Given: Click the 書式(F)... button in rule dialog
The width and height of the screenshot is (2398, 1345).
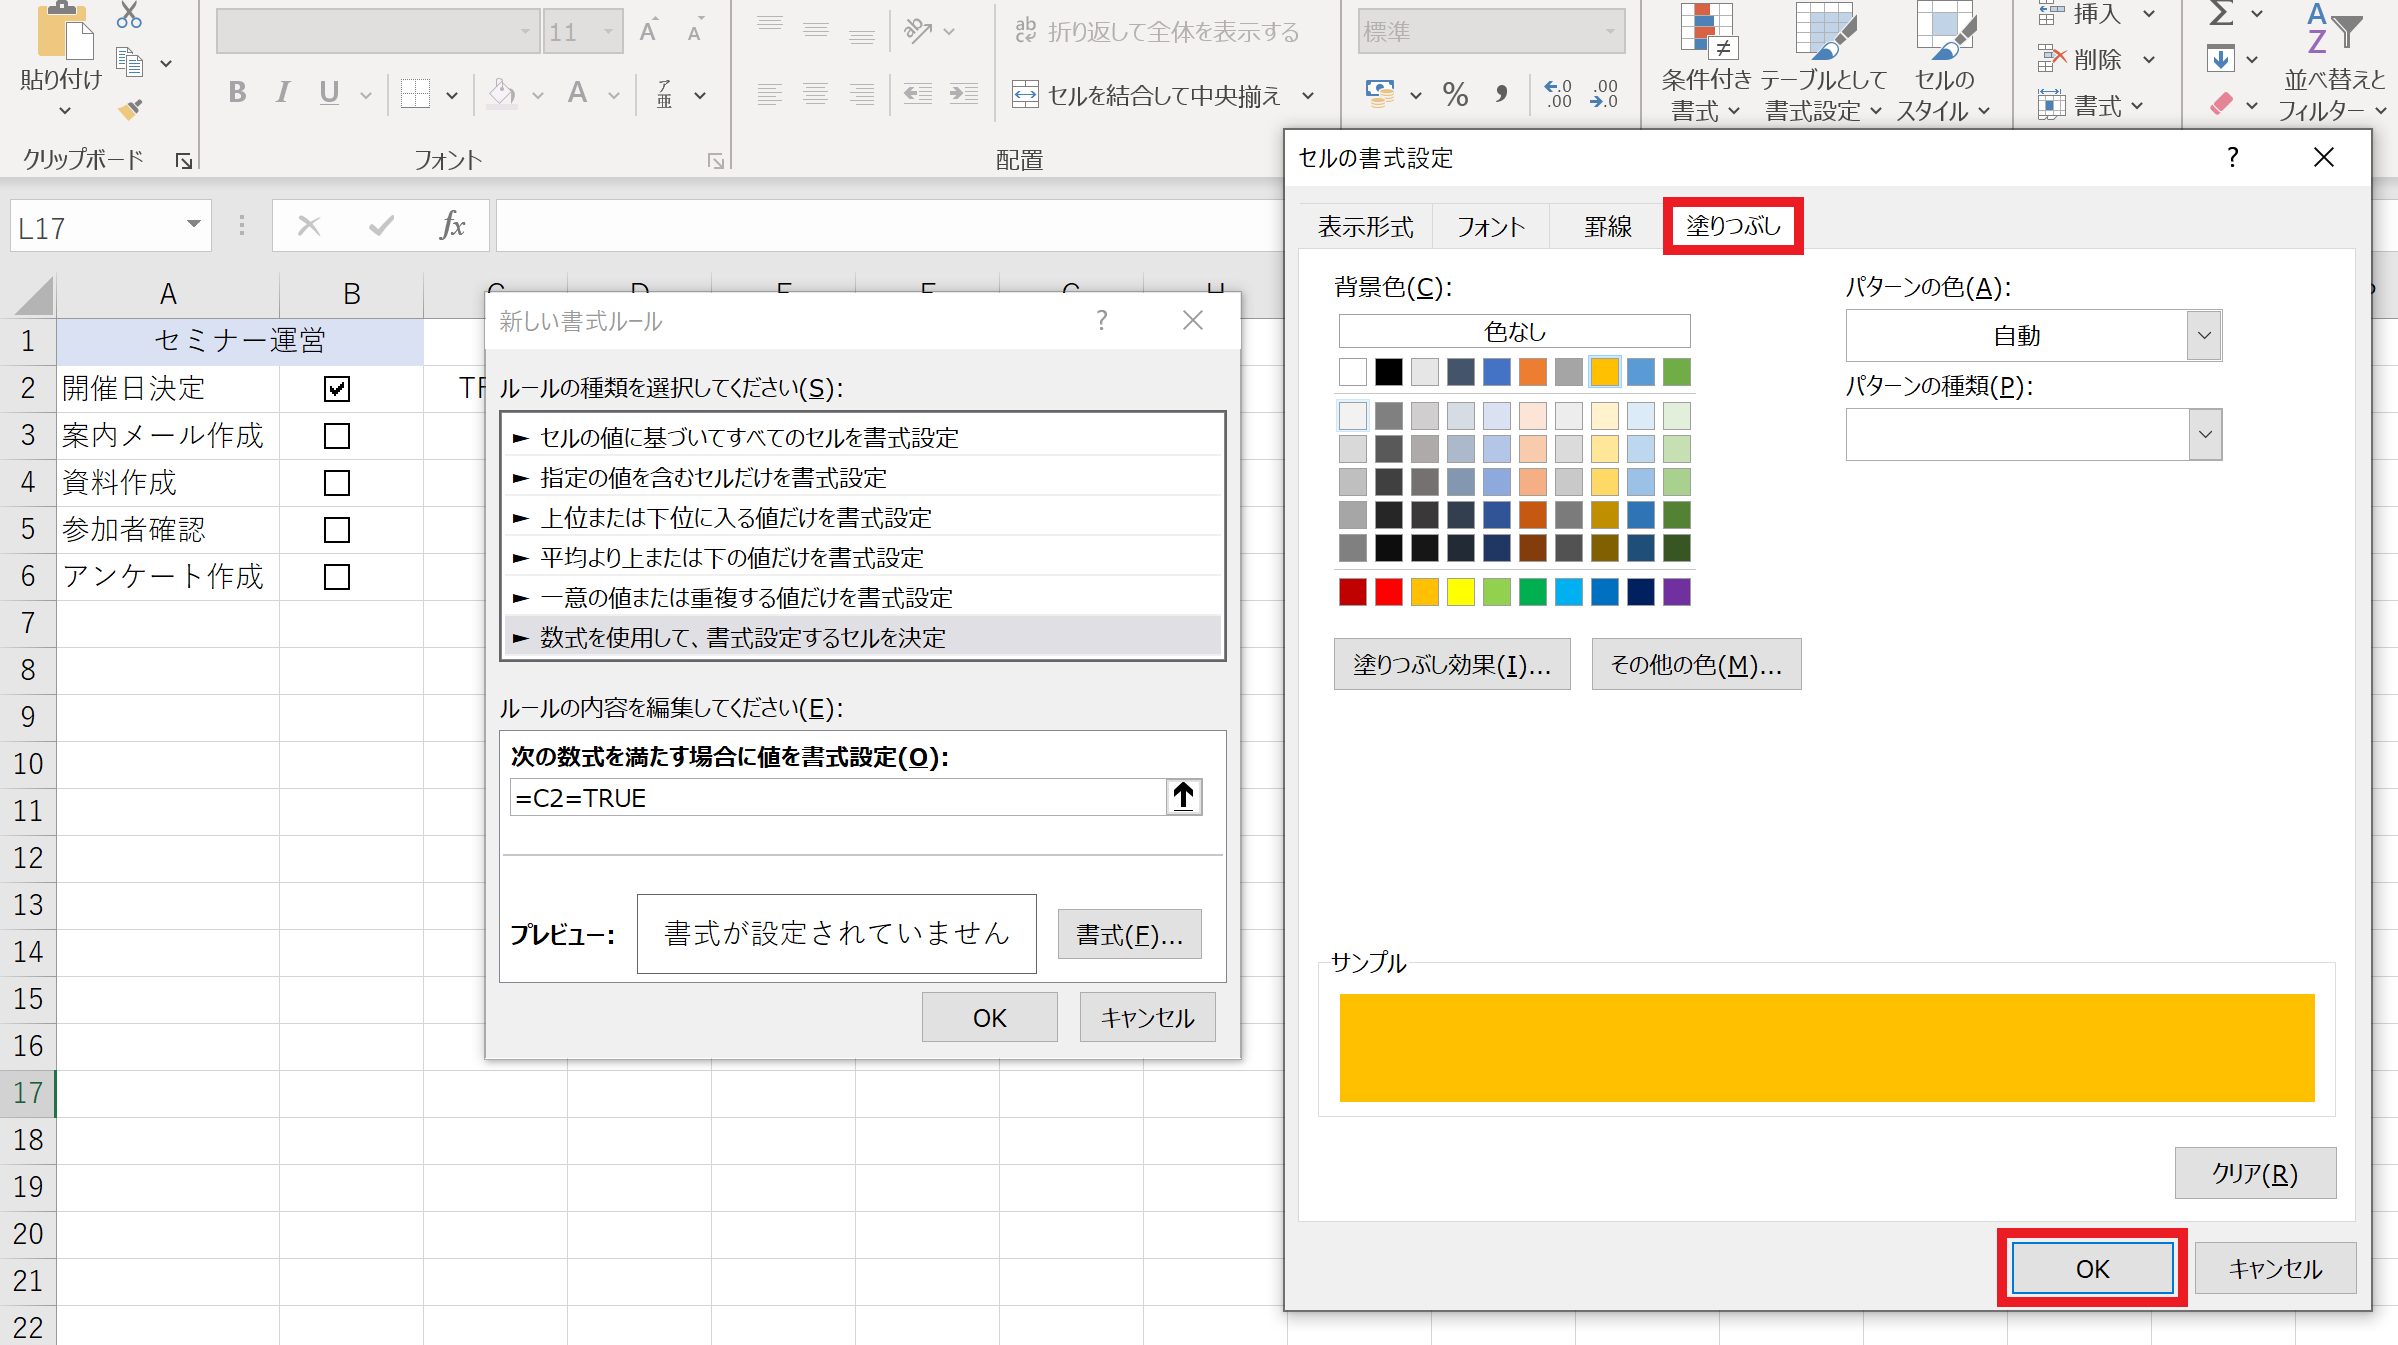Looking at the screenshot, I should (1129, 934).
